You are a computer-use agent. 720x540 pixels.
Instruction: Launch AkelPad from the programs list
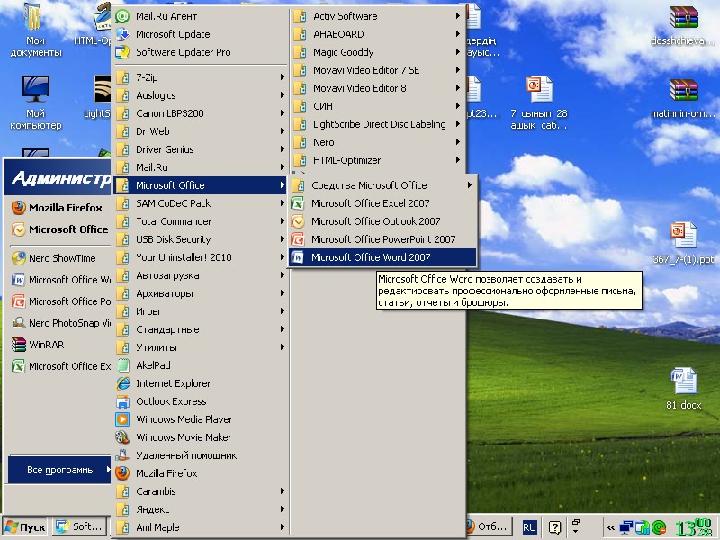point(152,366)
